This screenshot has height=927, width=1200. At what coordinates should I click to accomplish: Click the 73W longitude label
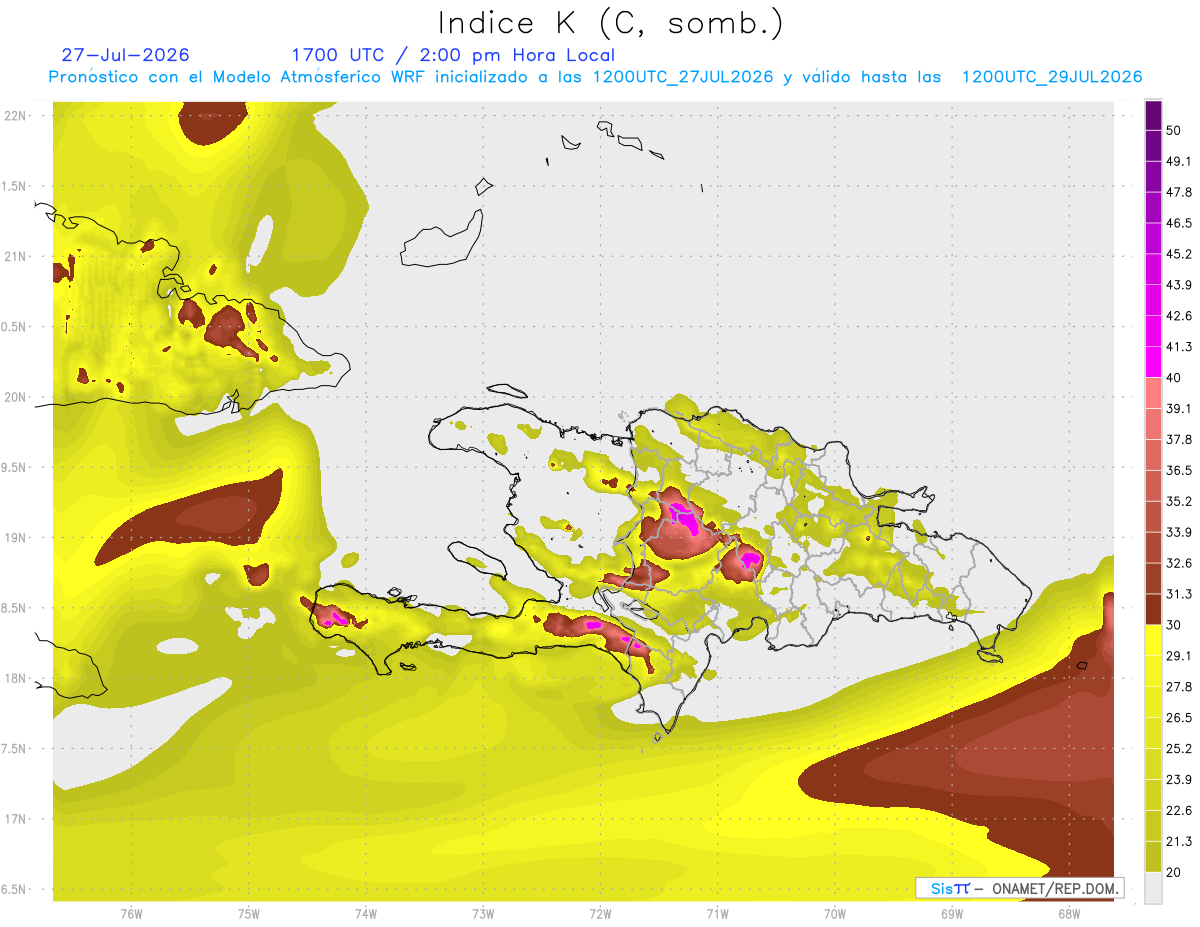click(x=483, y=914)
